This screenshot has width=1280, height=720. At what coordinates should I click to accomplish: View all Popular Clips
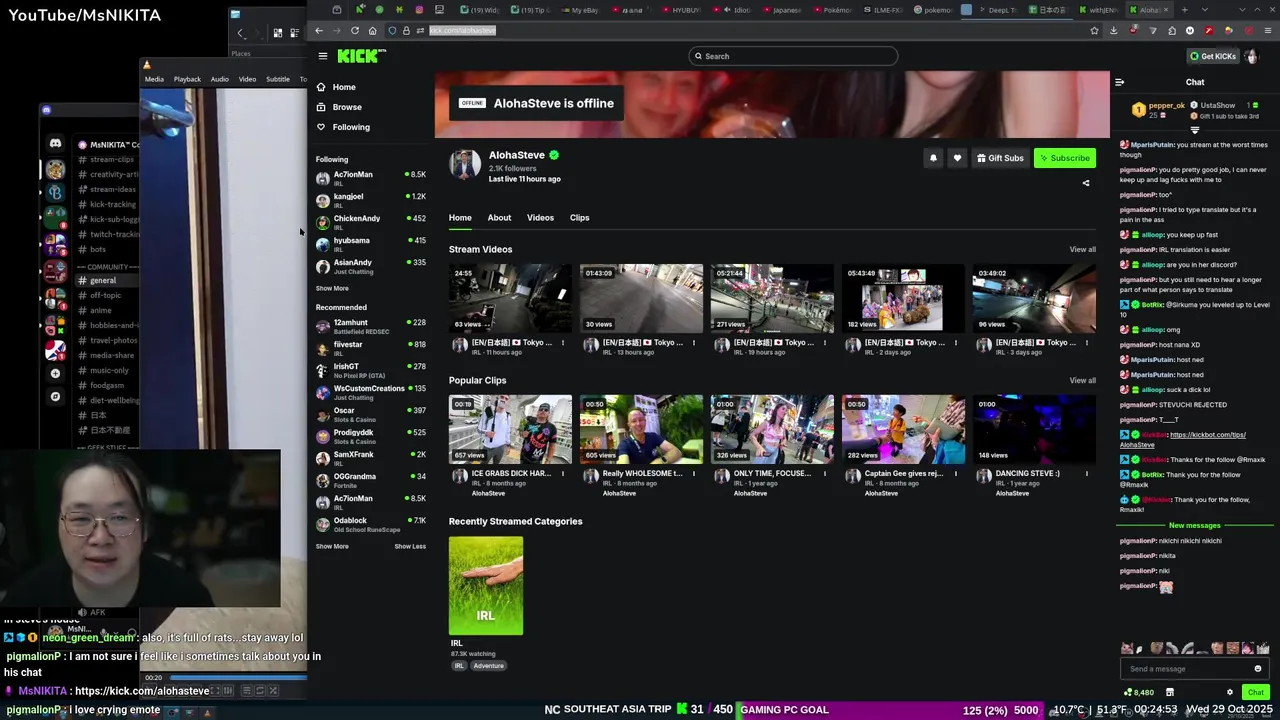[x=1082, y=381]
